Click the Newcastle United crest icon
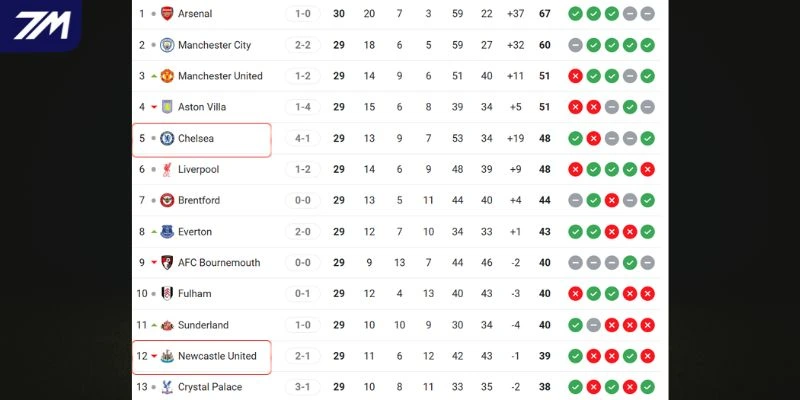Viewport: 800px width, 400px height. [167, 356]
